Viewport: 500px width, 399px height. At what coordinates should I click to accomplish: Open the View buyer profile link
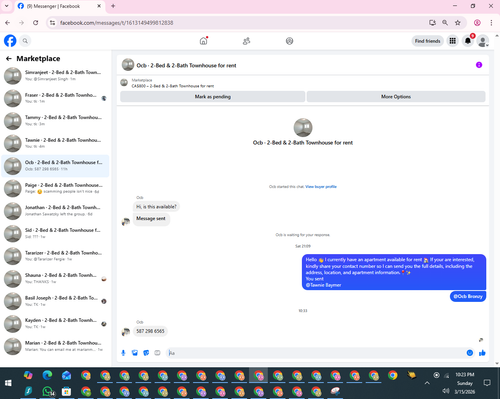321,187
